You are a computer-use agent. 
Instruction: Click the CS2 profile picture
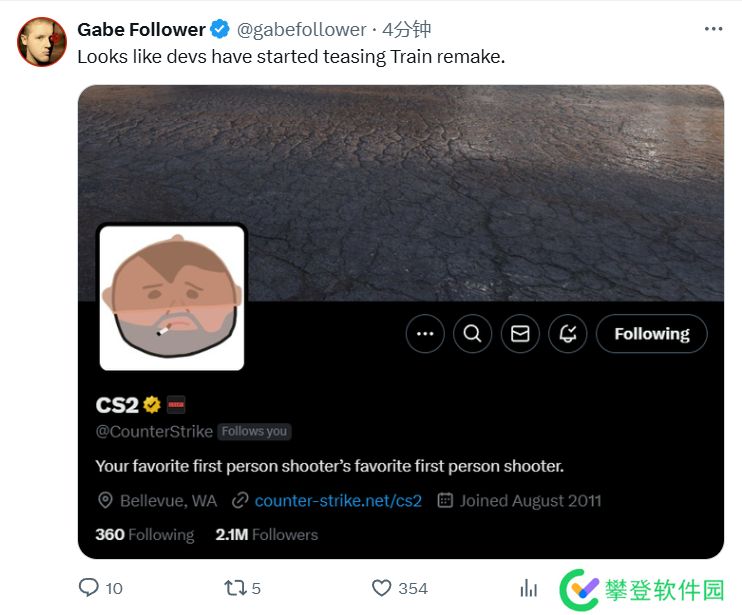pos(172,298)
